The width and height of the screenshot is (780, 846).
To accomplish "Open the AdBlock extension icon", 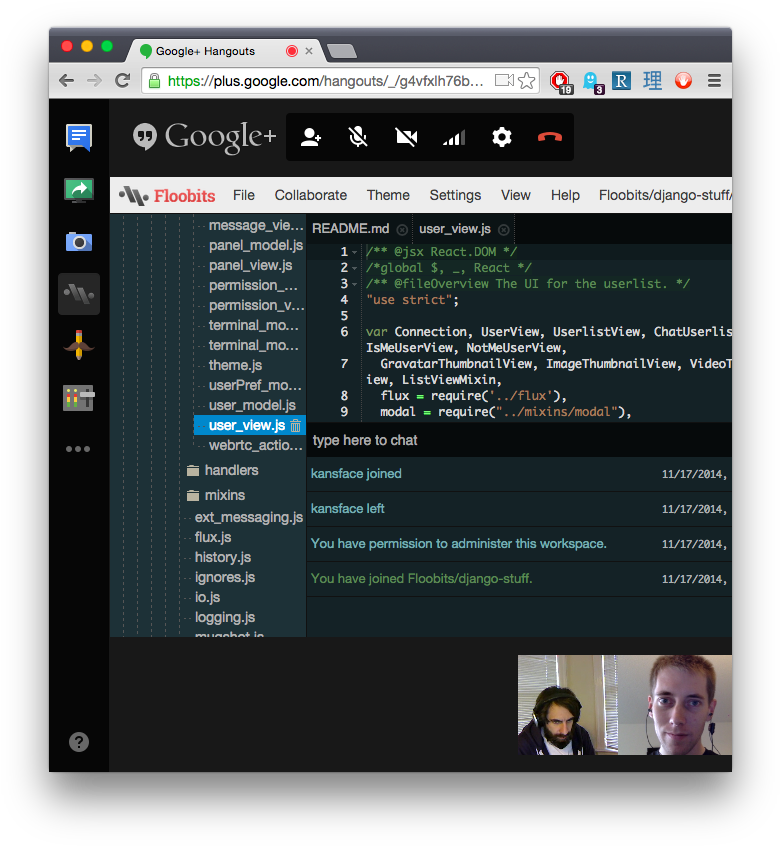I will point(560,82).
